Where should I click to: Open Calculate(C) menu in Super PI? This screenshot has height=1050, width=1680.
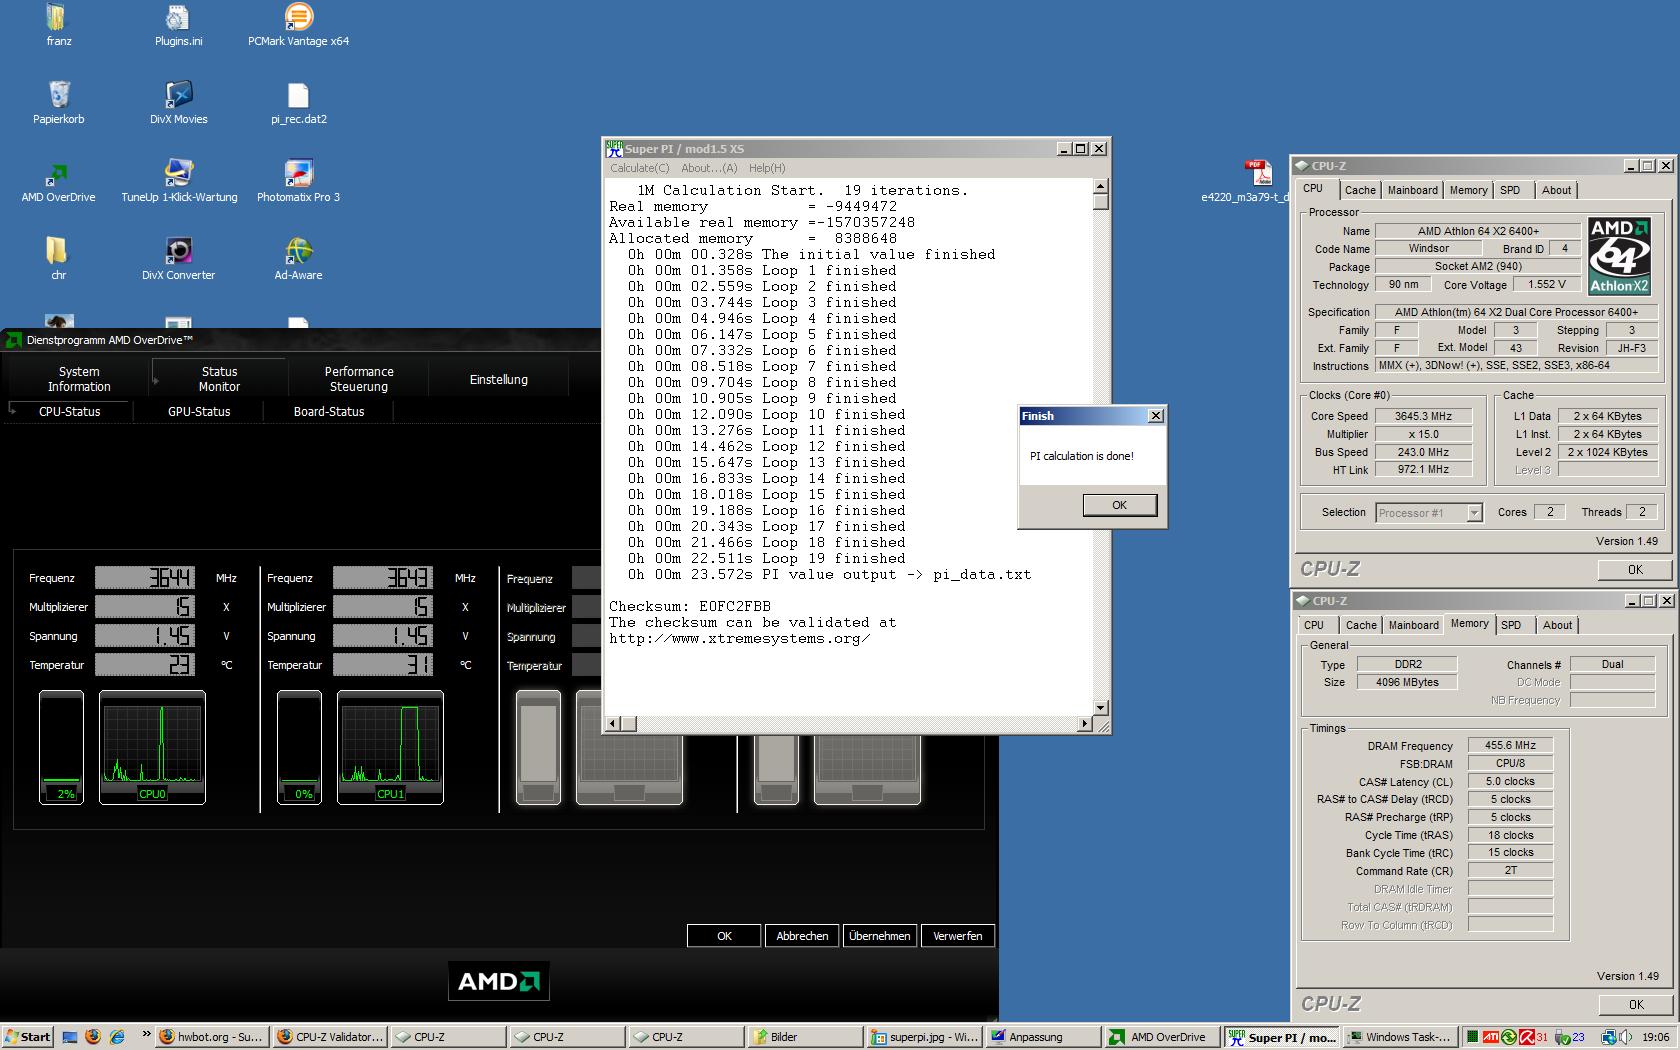[x=640, y=168]
